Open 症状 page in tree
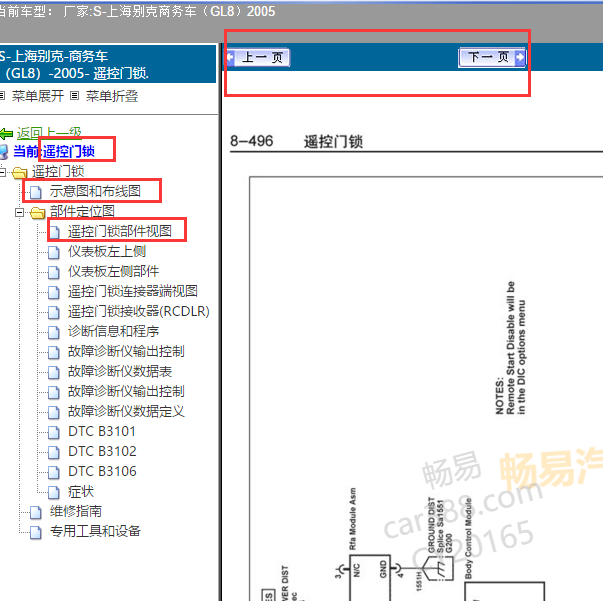Image resolution: width=603 pixels, height=601 pixels. [x=81, y=491]
